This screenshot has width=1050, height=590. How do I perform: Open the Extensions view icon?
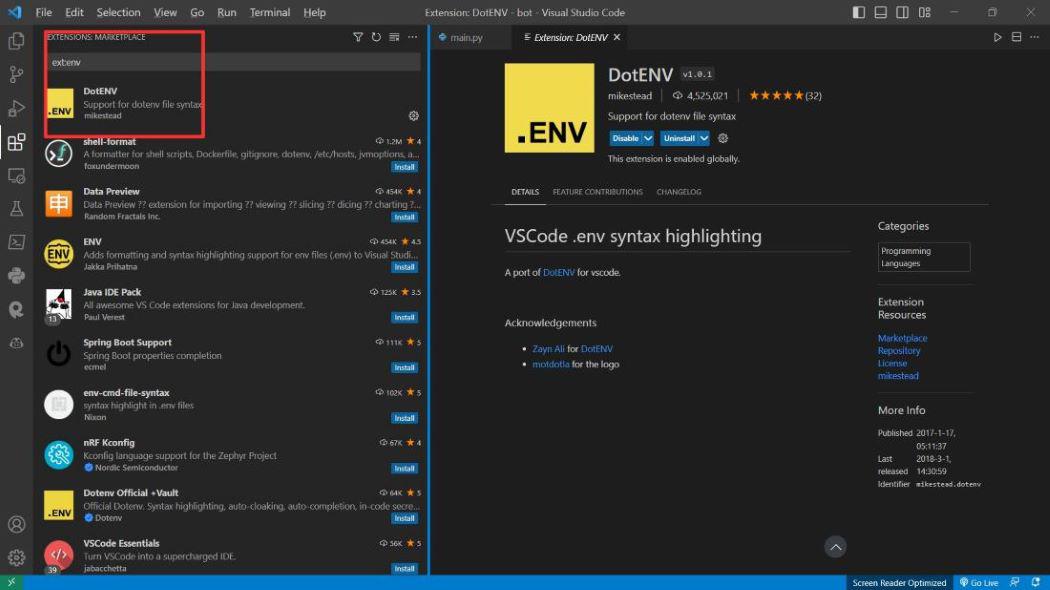16,142
